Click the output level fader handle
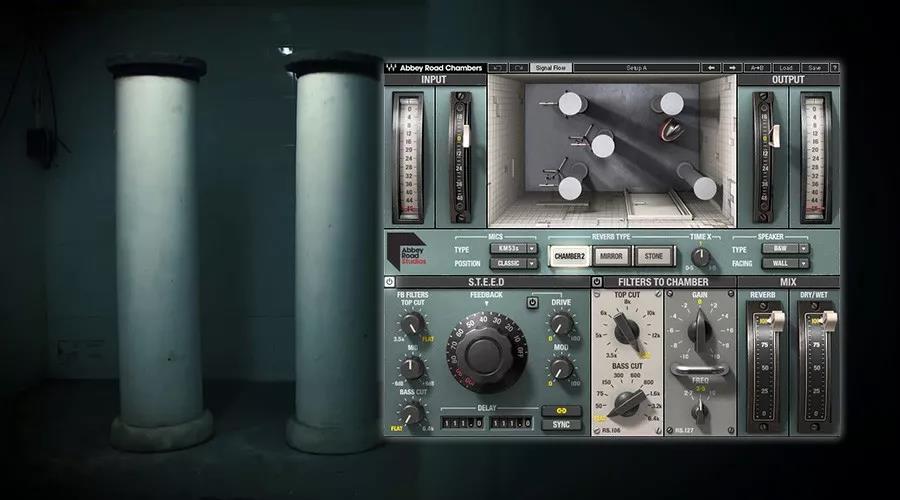The height and width of the screenshot is (500, 900). tap(774, 135)
